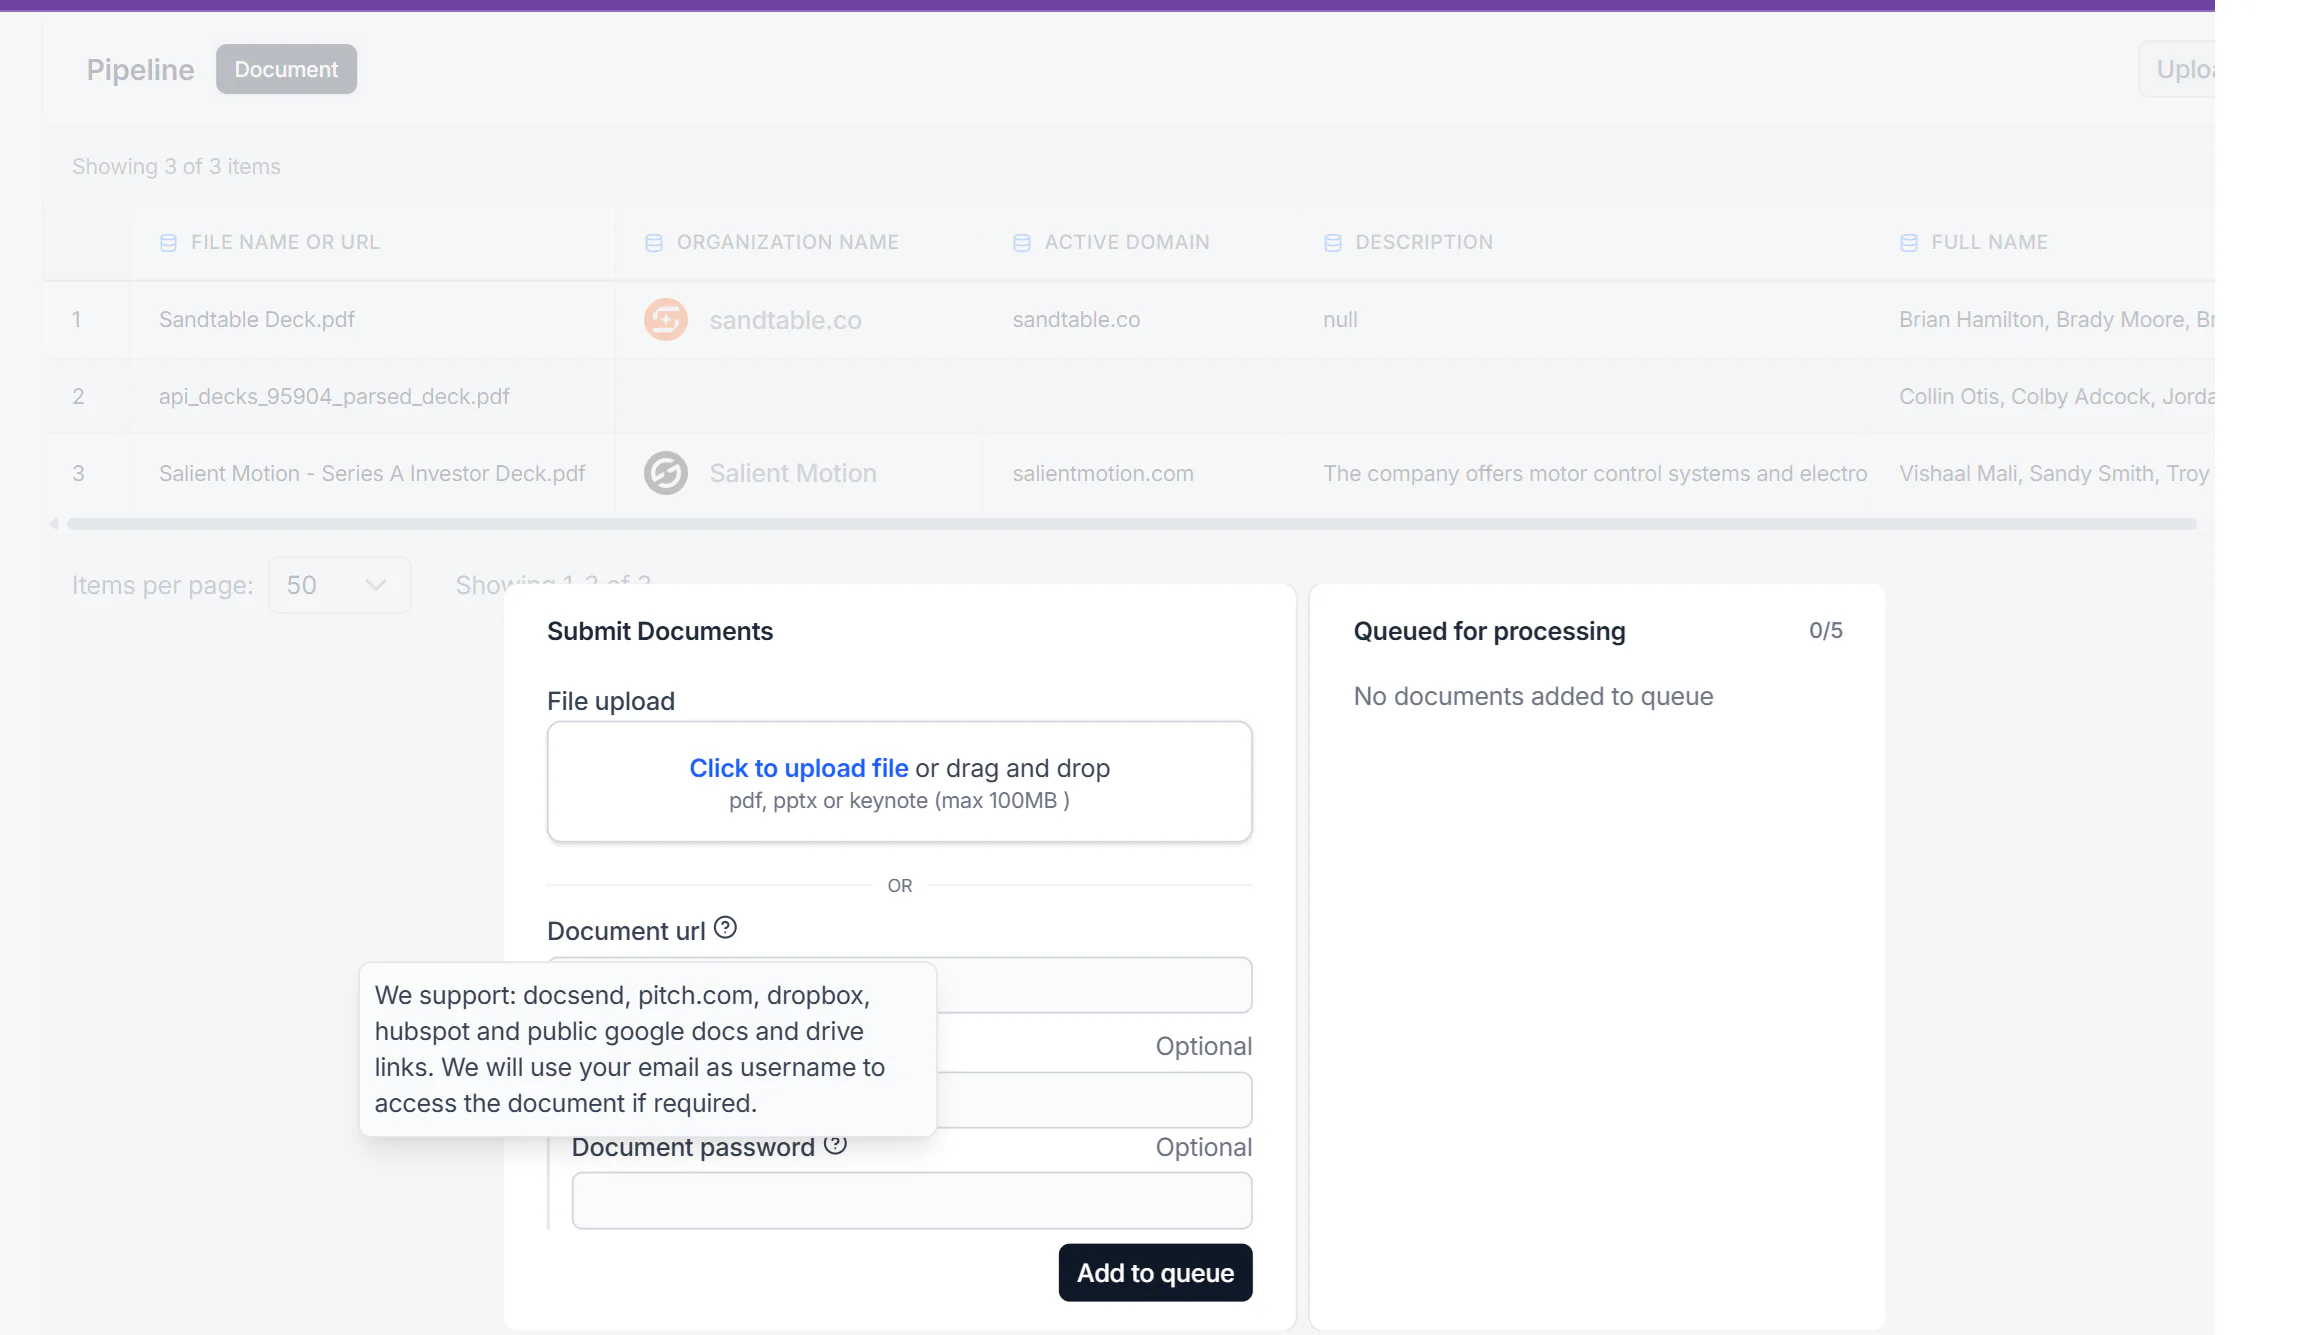Click the Organization Name column icon
The height and width of the screenshot is (1335, 2304).
654,243
